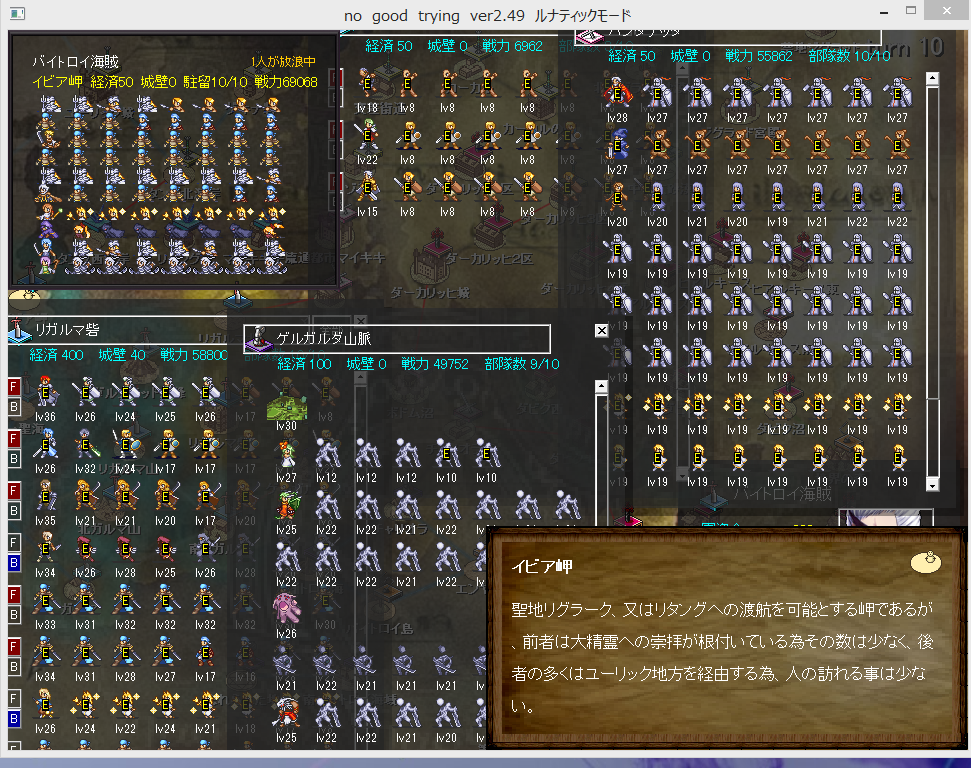This screenshot has width=971, height=768.
Task: Select the lv28 red-caped commander in the top-right panel
Action: tap(617, 93)
